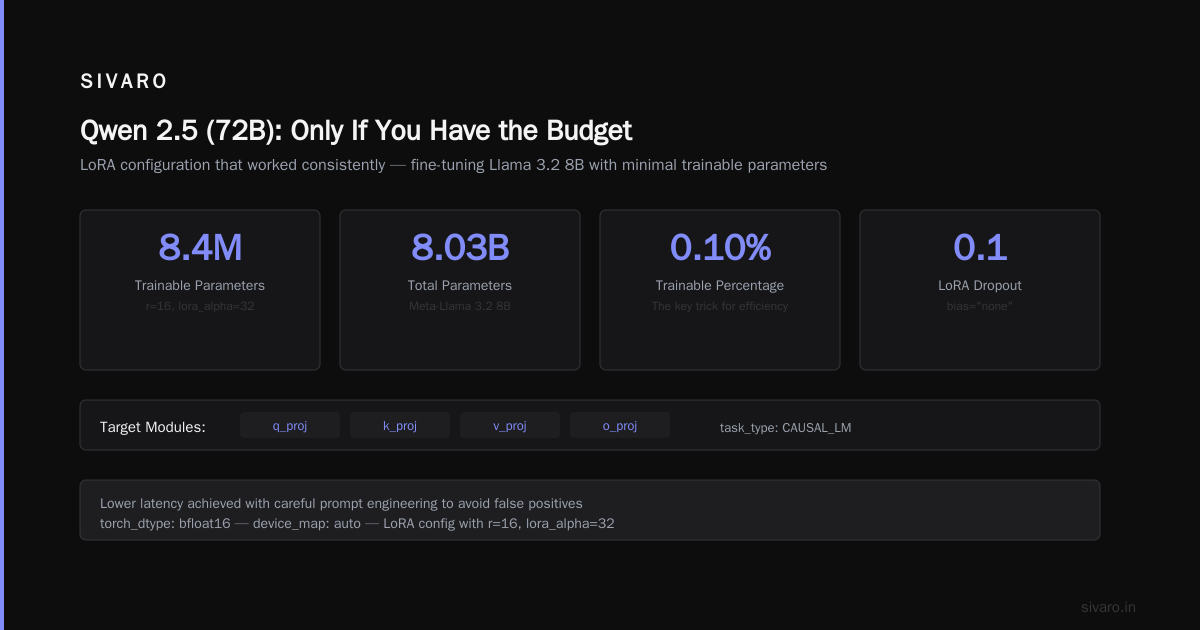Screen dimensions: 1200x630
Task: Click the SIVARO brand name
Action: [124, 82]
